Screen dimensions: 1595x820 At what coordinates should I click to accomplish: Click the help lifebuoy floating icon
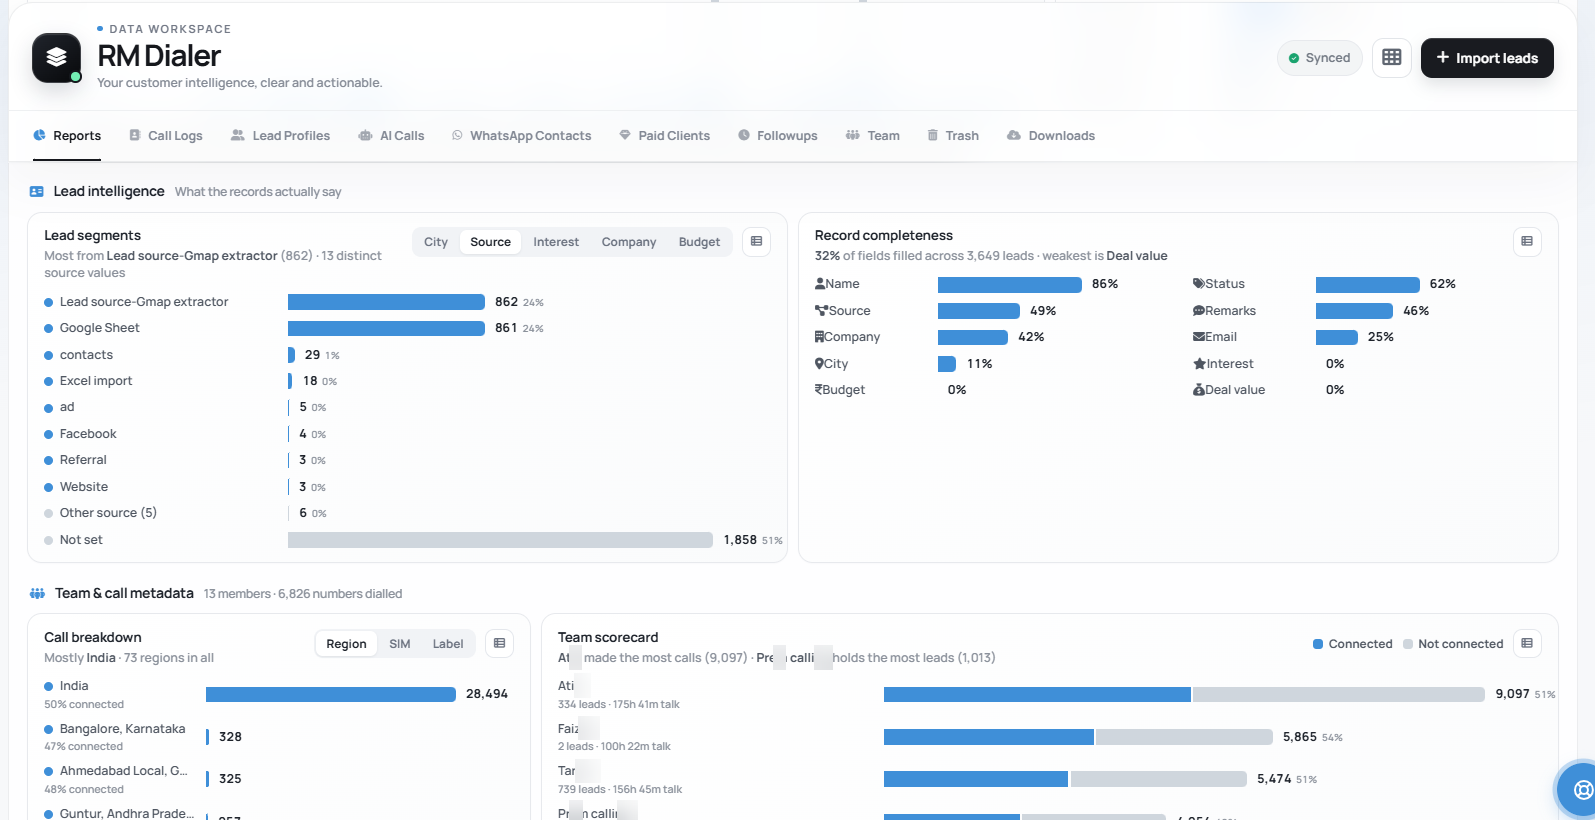[x=1582, y=790]
